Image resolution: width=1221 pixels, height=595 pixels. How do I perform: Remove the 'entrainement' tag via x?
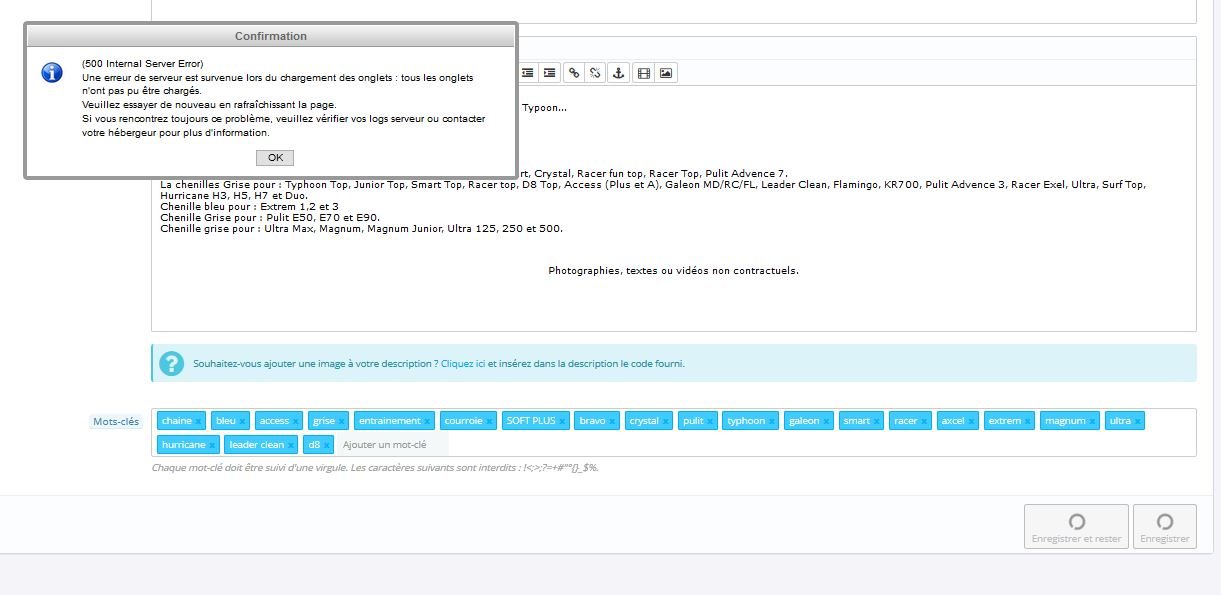coord(427,422)
